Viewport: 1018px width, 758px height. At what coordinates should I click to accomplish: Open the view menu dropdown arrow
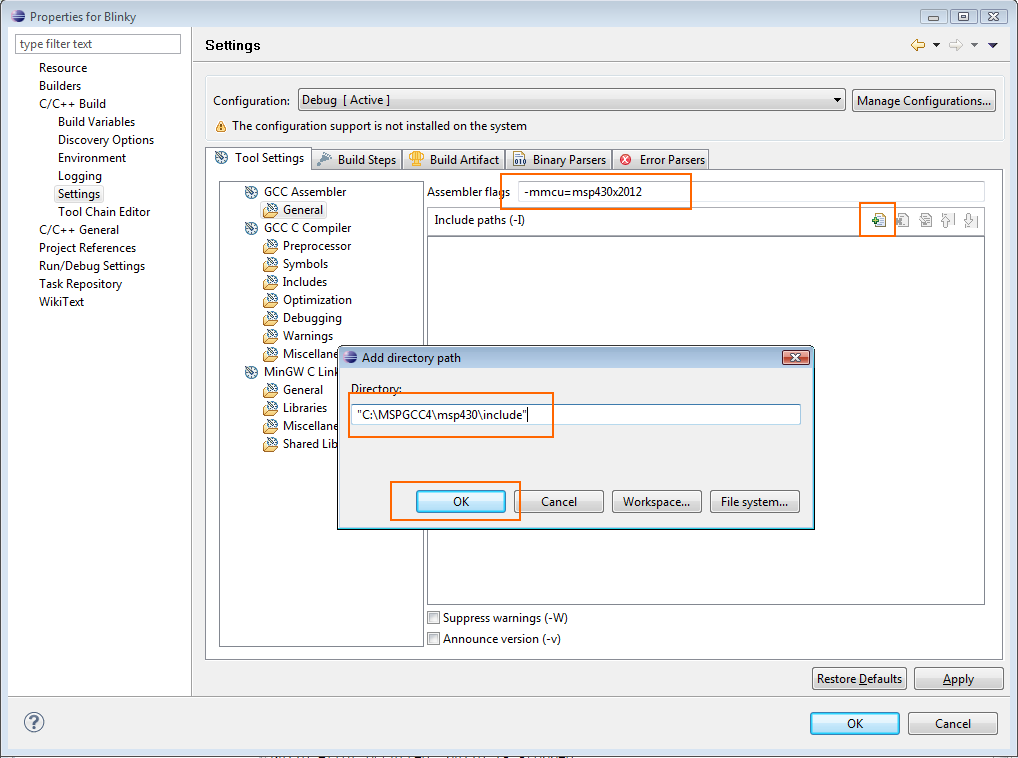tap(993, 45)
